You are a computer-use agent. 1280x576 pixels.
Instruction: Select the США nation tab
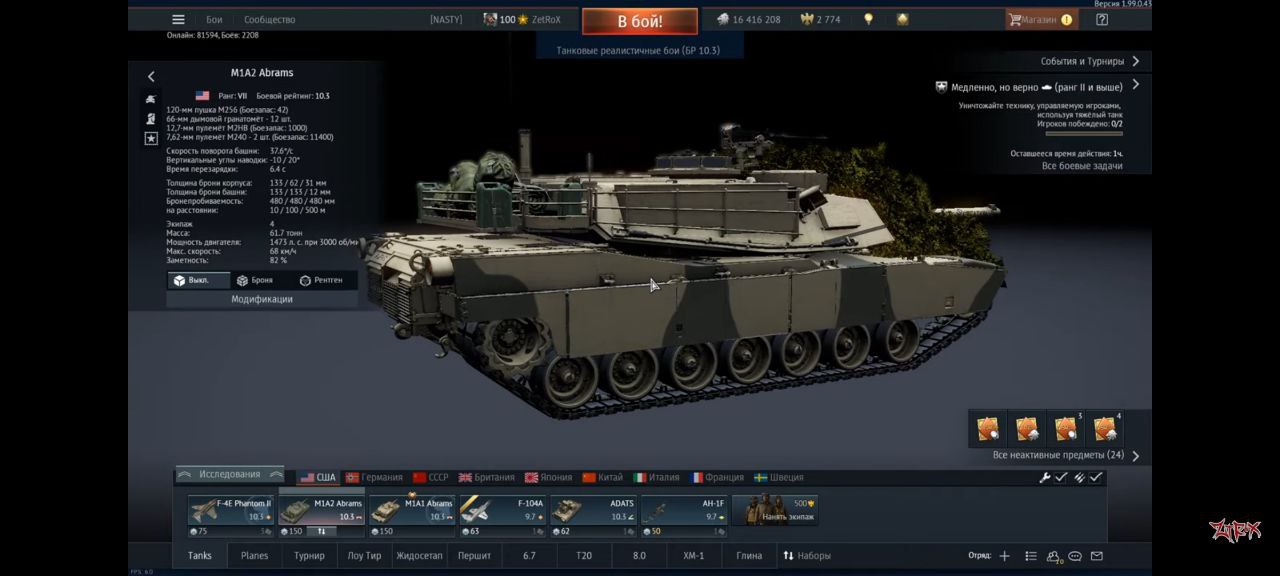[318, 477]
